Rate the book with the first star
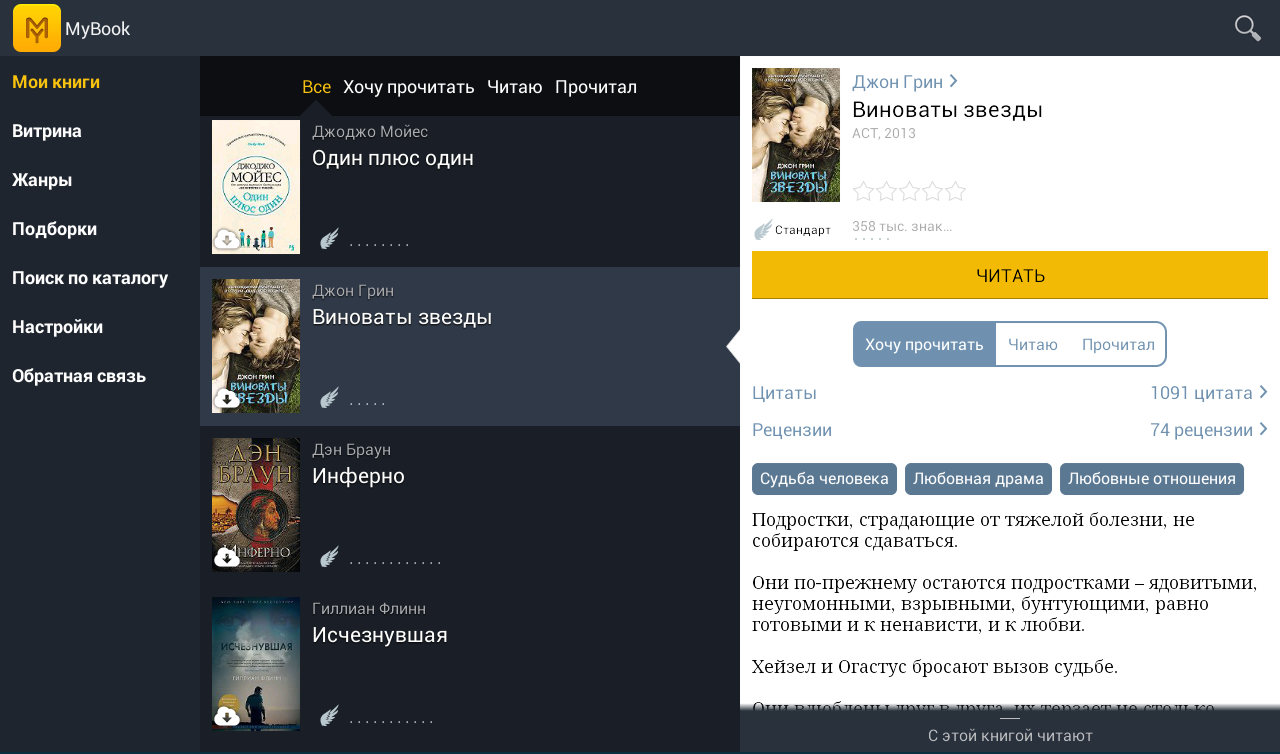This screenshot has width=1280, height=754. [864, 191]
